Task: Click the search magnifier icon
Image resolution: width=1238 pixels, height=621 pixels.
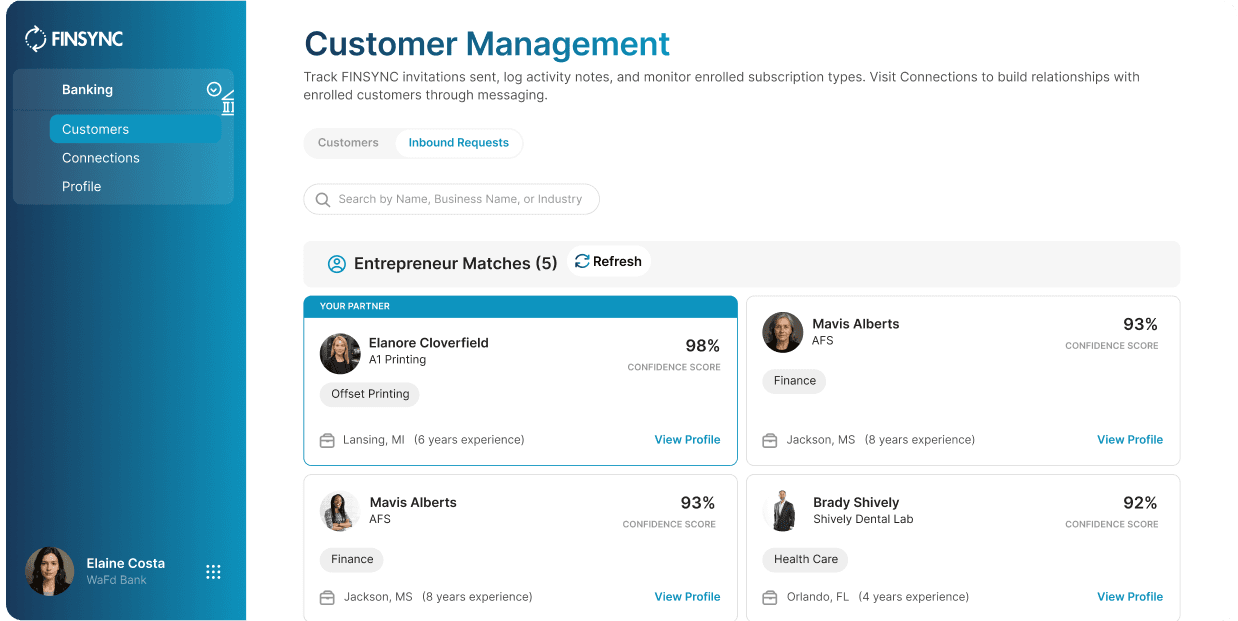Action: (322, 199)
